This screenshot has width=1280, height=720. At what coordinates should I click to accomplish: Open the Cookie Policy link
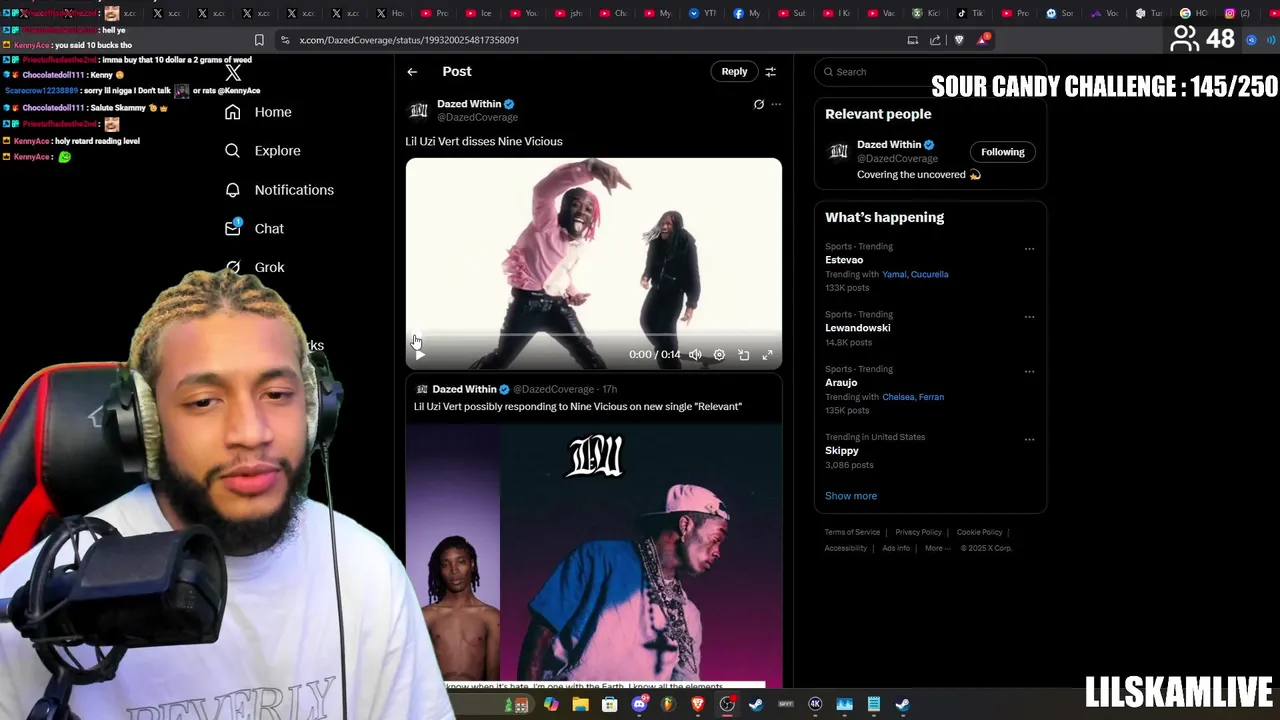[x=979, y=532]
